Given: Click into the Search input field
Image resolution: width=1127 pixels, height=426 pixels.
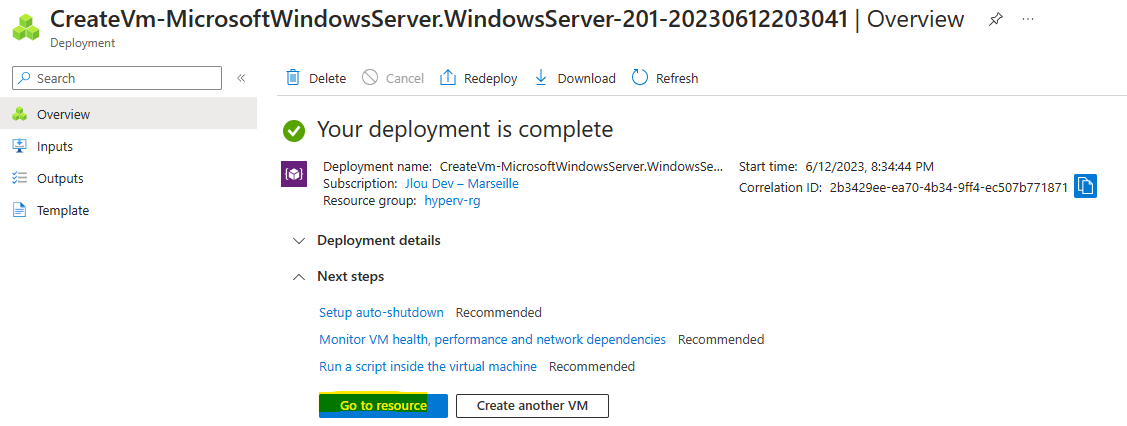Looking at the screenshot, I should 117,78.
